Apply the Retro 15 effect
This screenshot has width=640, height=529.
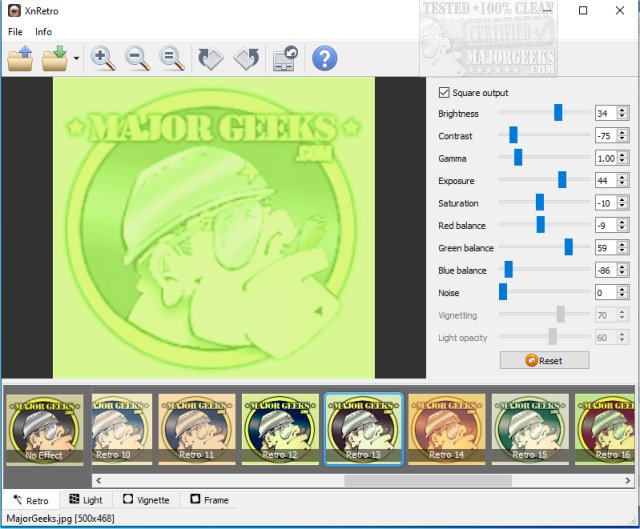[530, 429]
